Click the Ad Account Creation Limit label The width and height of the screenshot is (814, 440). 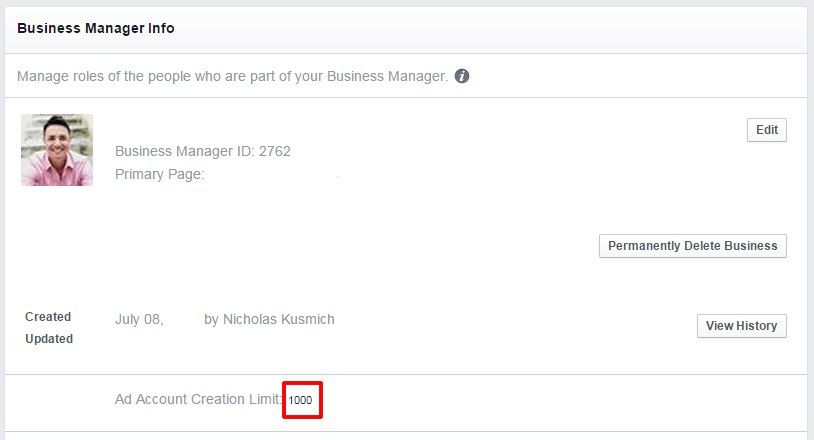[198, 399]
